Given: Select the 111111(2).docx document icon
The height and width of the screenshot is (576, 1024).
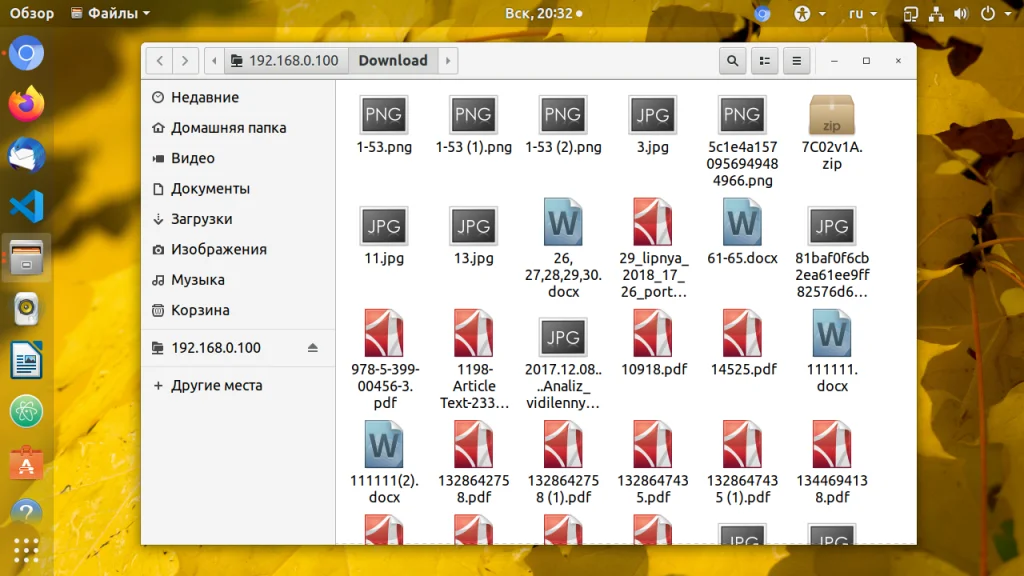Looking at the screenshot, I should pyautogui.click(x=384, y=444).
